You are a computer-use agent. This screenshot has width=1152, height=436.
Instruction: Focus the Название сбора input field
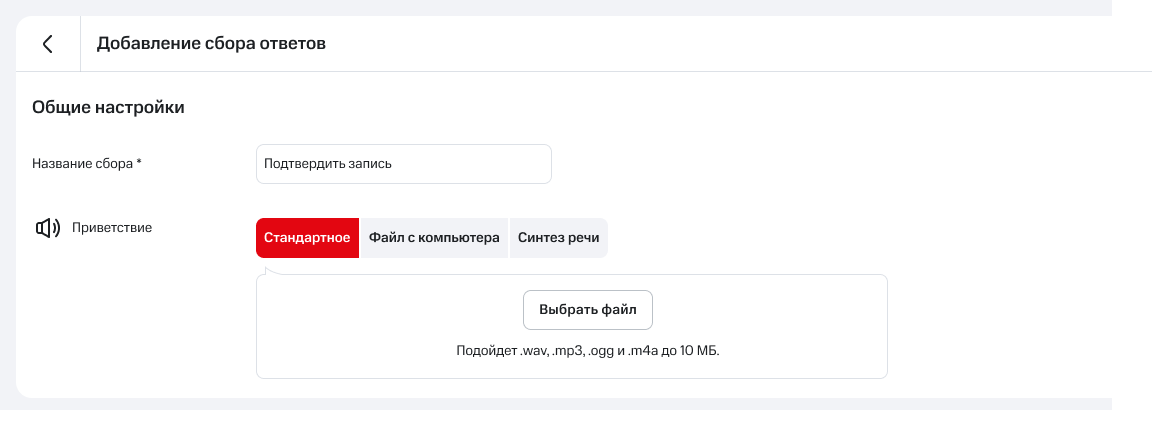480,164
